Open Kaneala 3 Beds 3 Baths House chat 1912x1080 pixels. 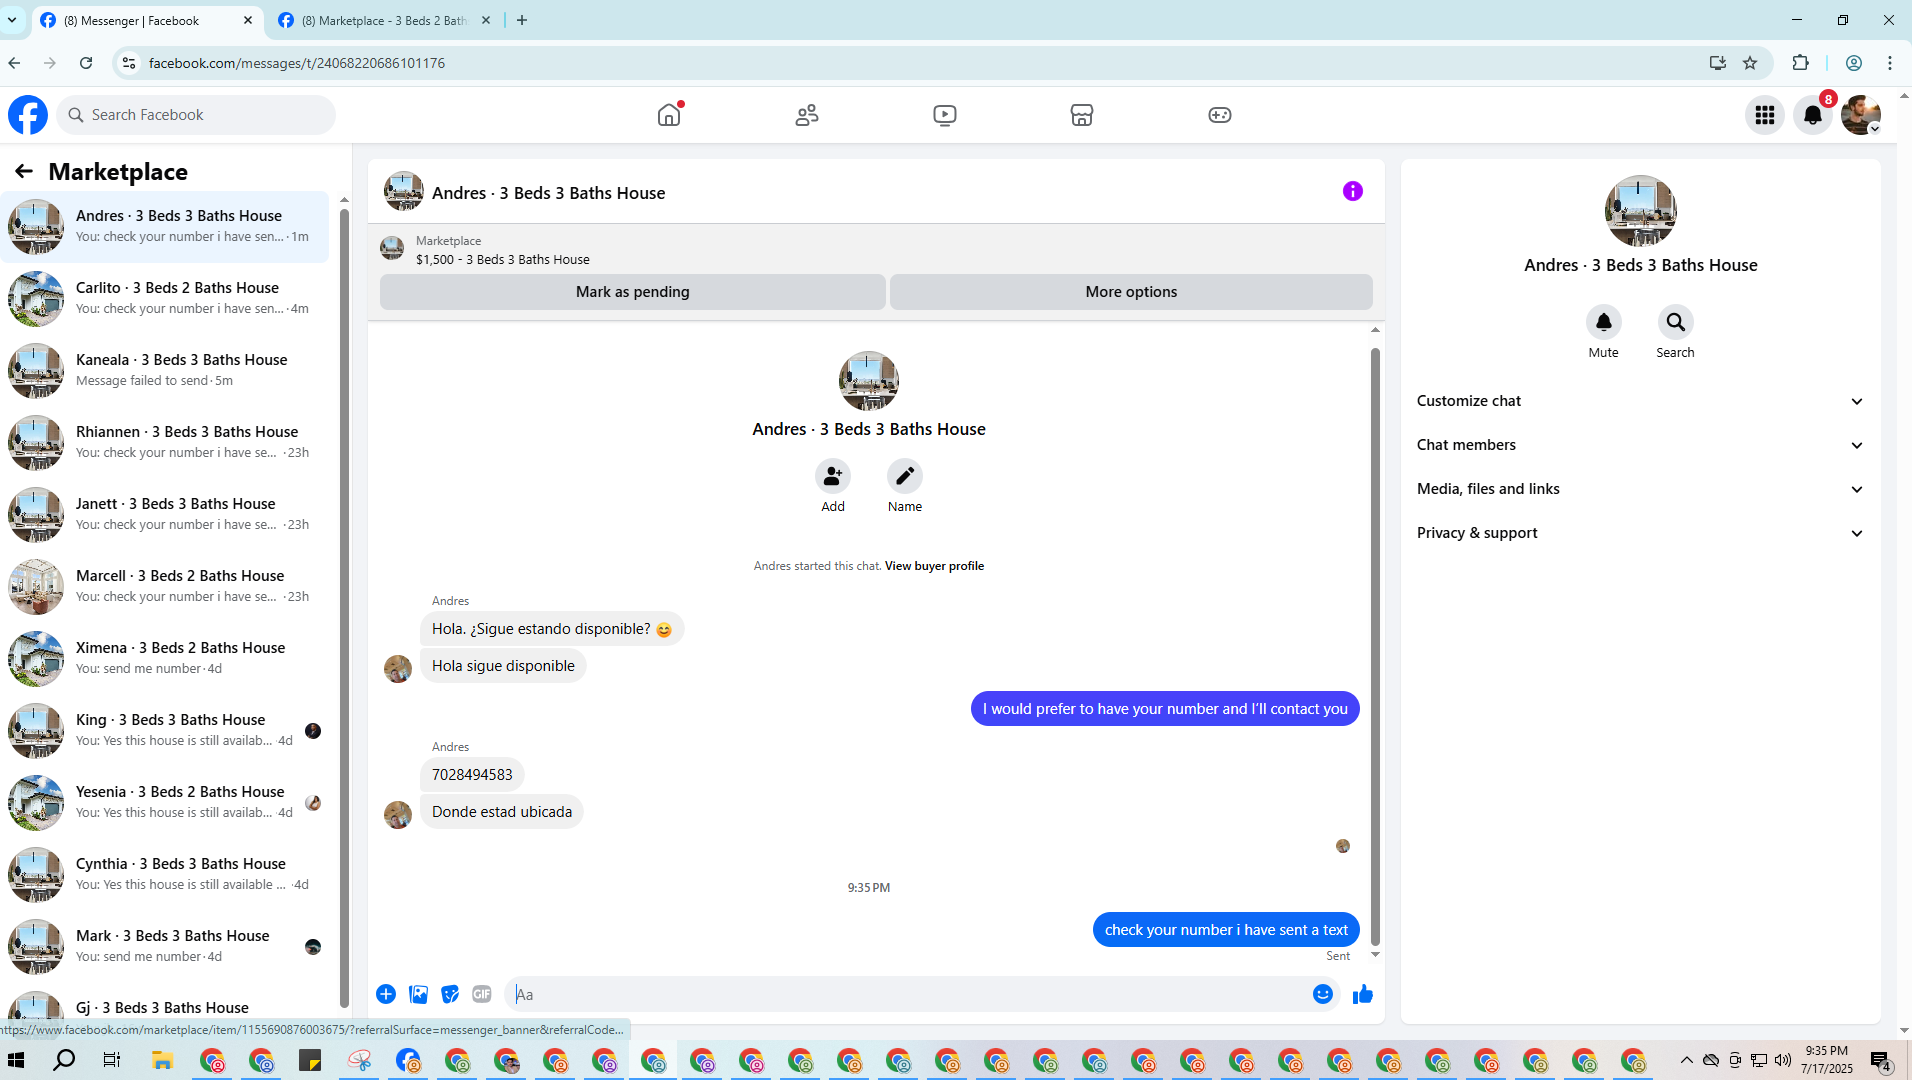(165, 371)
